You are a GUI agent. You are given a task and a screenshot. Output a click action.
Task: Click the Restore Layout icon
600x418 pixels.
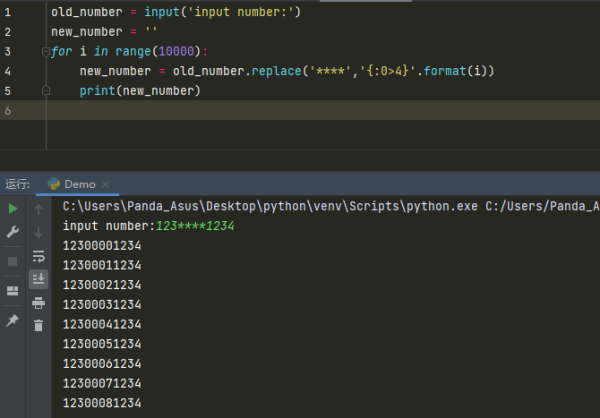click(12, 291)
